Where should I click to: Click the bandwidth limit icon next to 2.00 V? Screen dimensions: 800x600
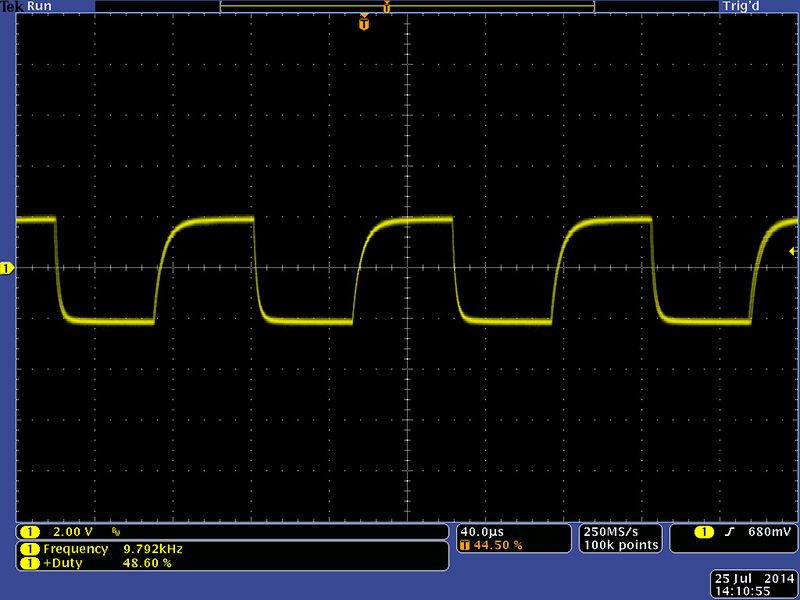(x=116, y=532)
